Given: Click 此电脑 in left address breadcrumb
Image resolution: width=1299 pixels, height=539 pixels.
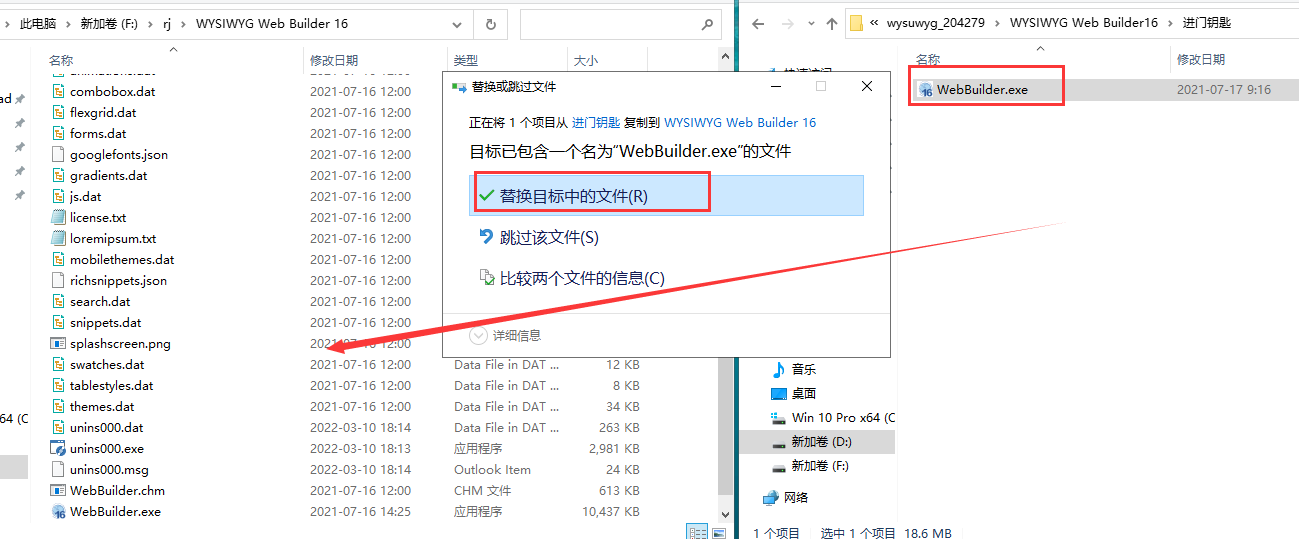Looking at the screenshot, I should click(39, 24).
